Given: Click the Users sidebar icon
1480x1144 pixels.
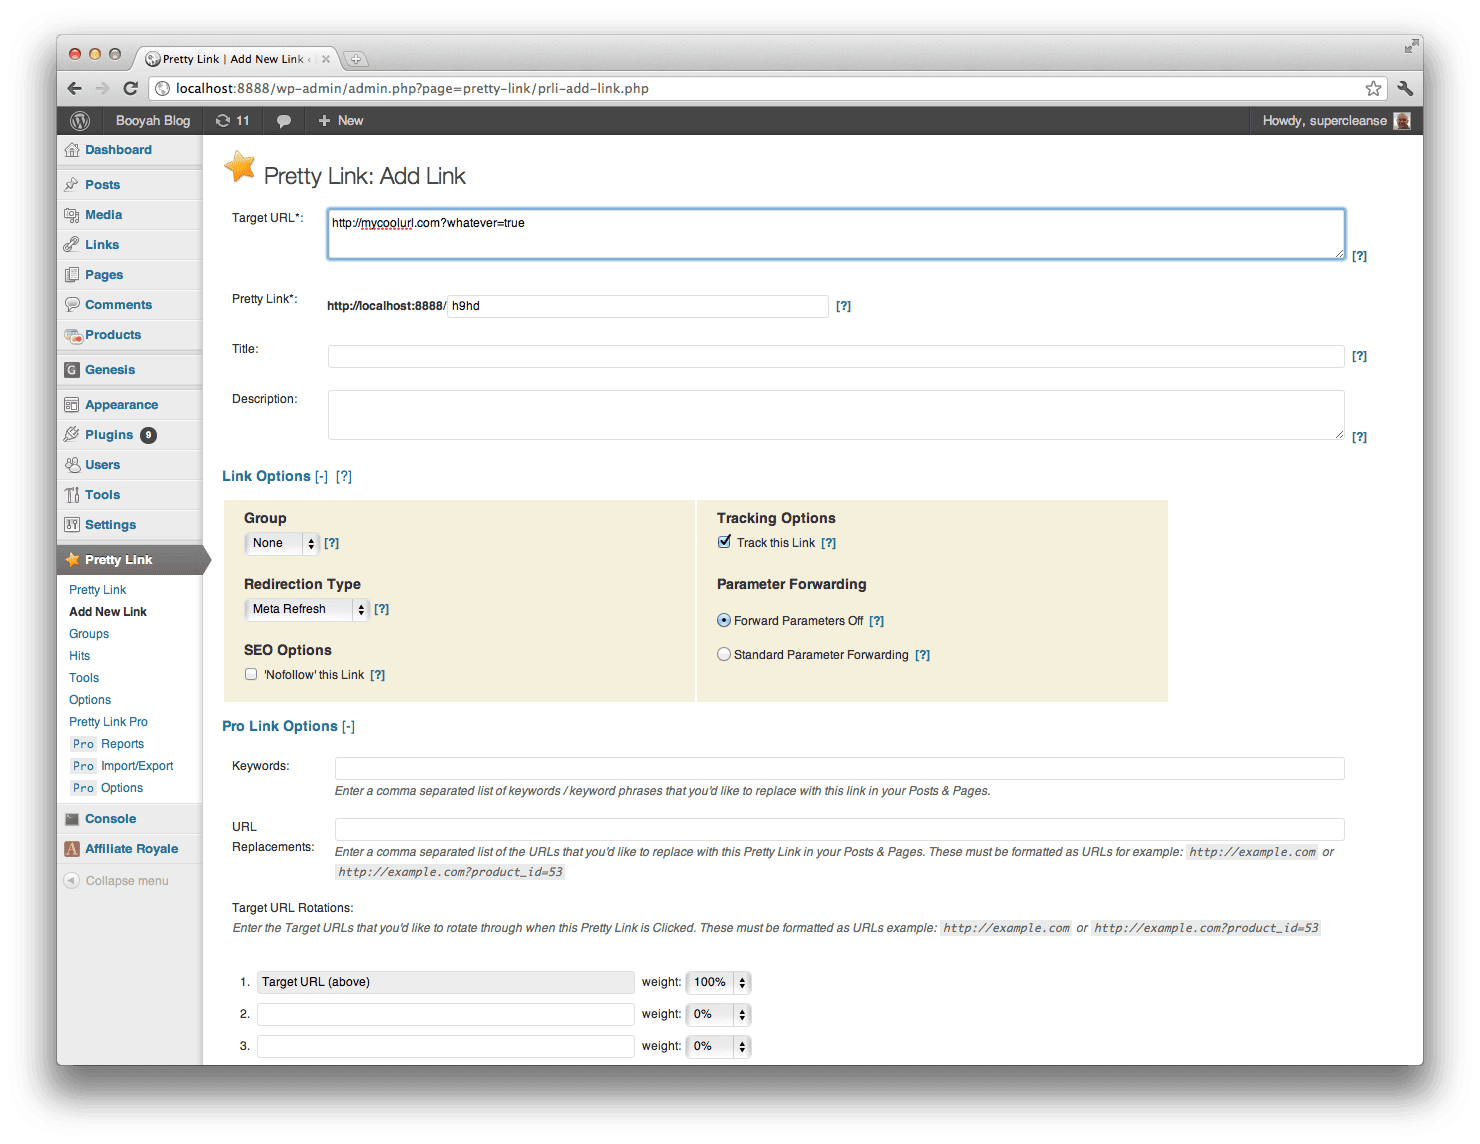Looking at the screenshot, I should click(72, 465).
